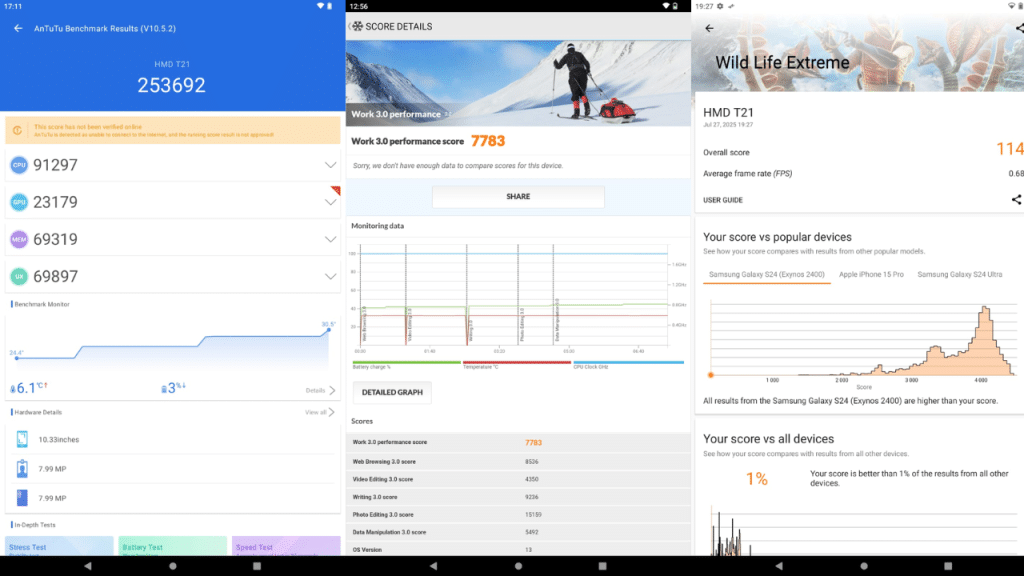The height and width of the screenshot is (576, 1024).
Task: Tap the SCORE DETAILS header title
Action: click(x=398, y=27)
